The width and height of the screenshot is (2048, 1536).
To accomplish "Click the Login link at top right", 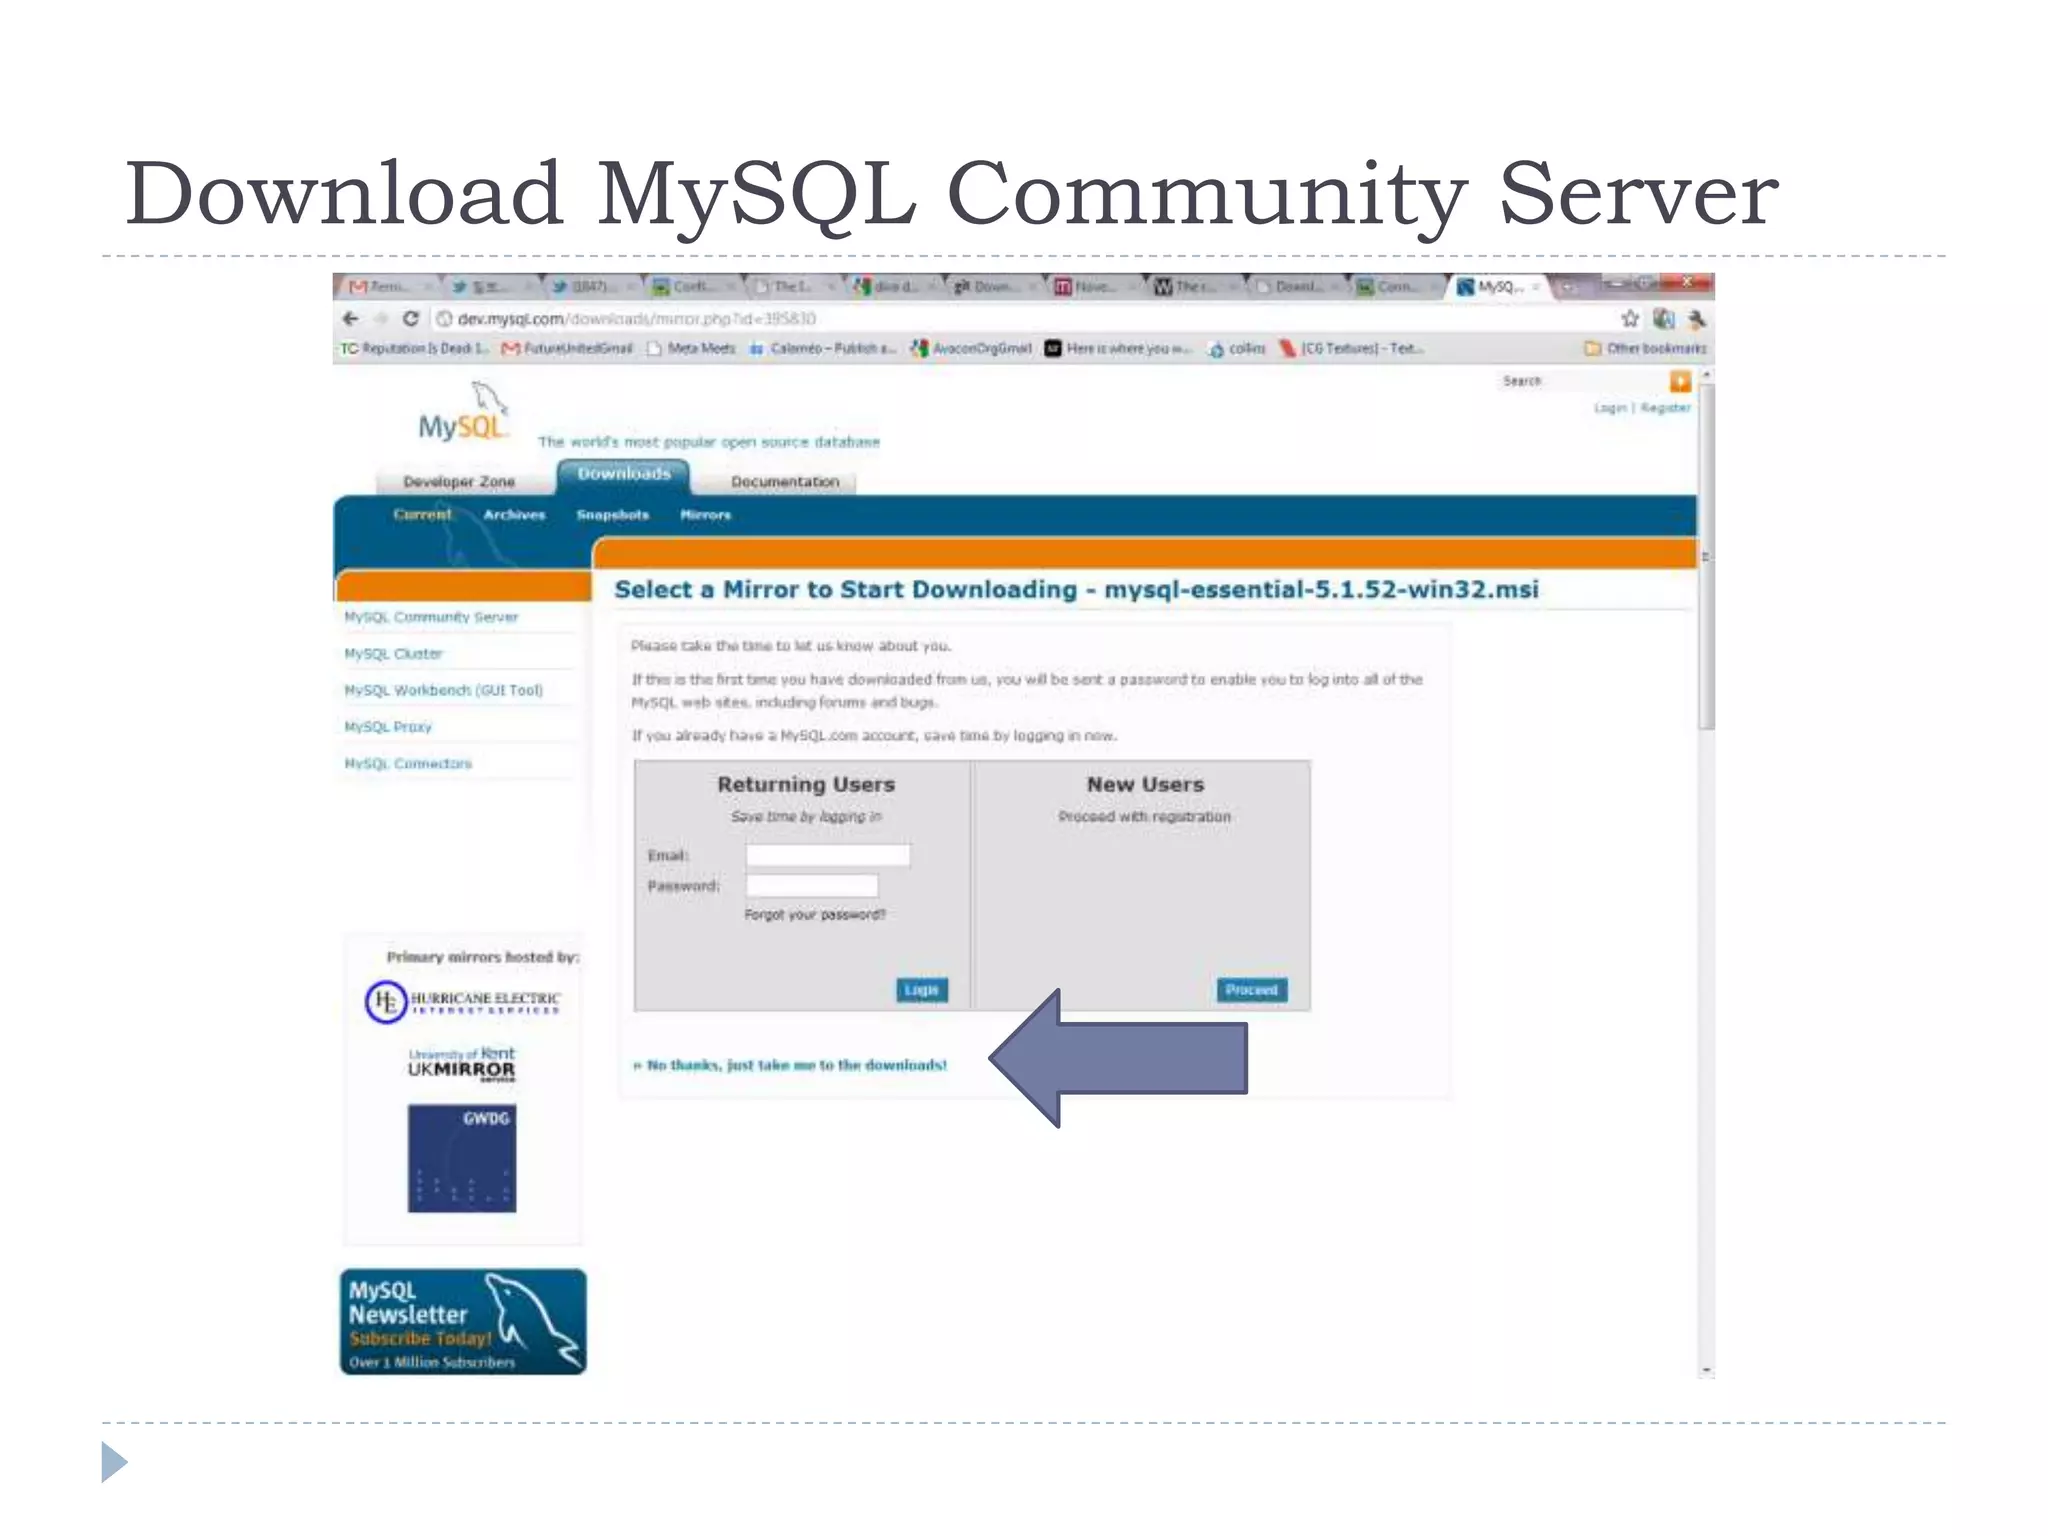I will (1610, 407).
